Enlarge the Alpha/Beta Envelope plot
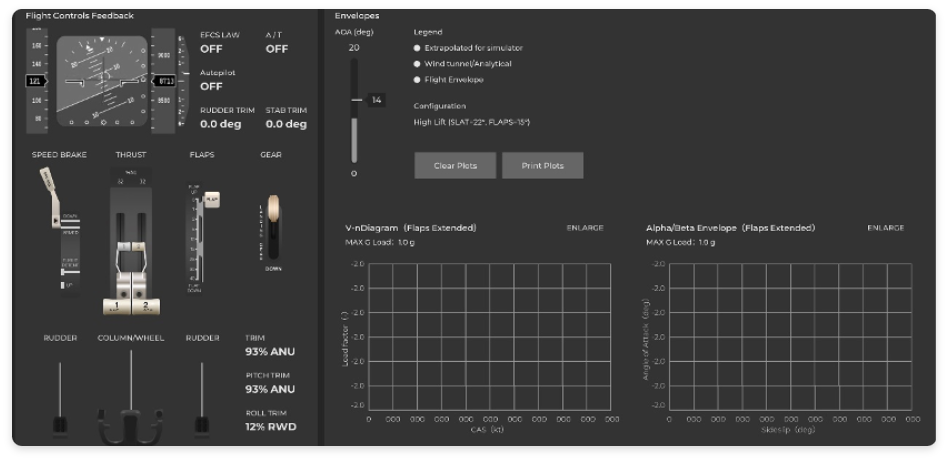The width and height of the screenshot is (949, 461). pyautogui.click(x=885, y=228)
